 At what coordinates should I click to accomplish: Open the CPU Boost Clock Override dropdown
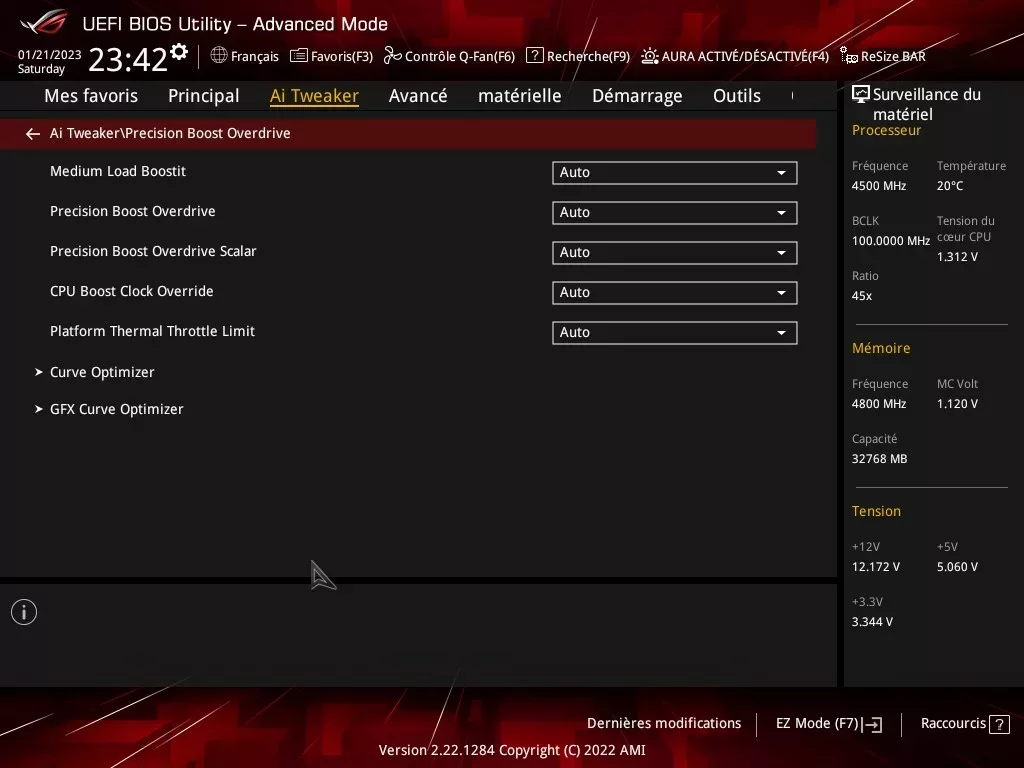(674, 292)
